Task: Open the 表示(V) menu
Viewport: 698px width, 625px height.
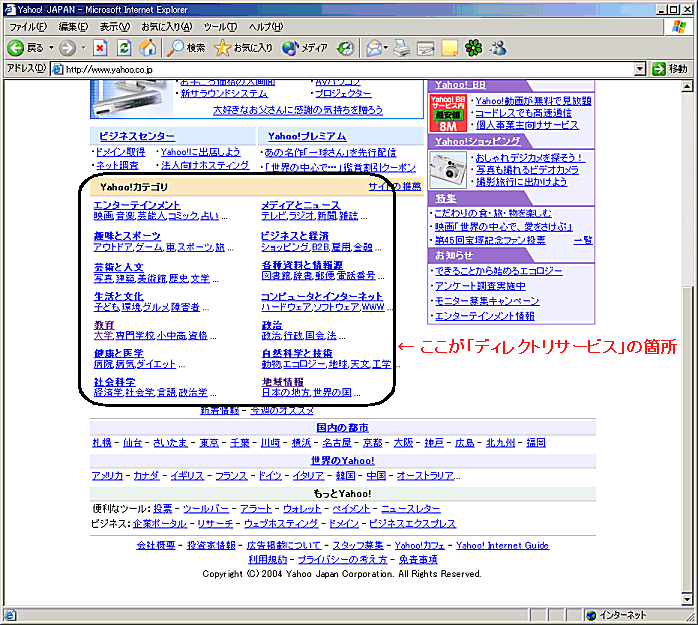Action: pos(115,27)
